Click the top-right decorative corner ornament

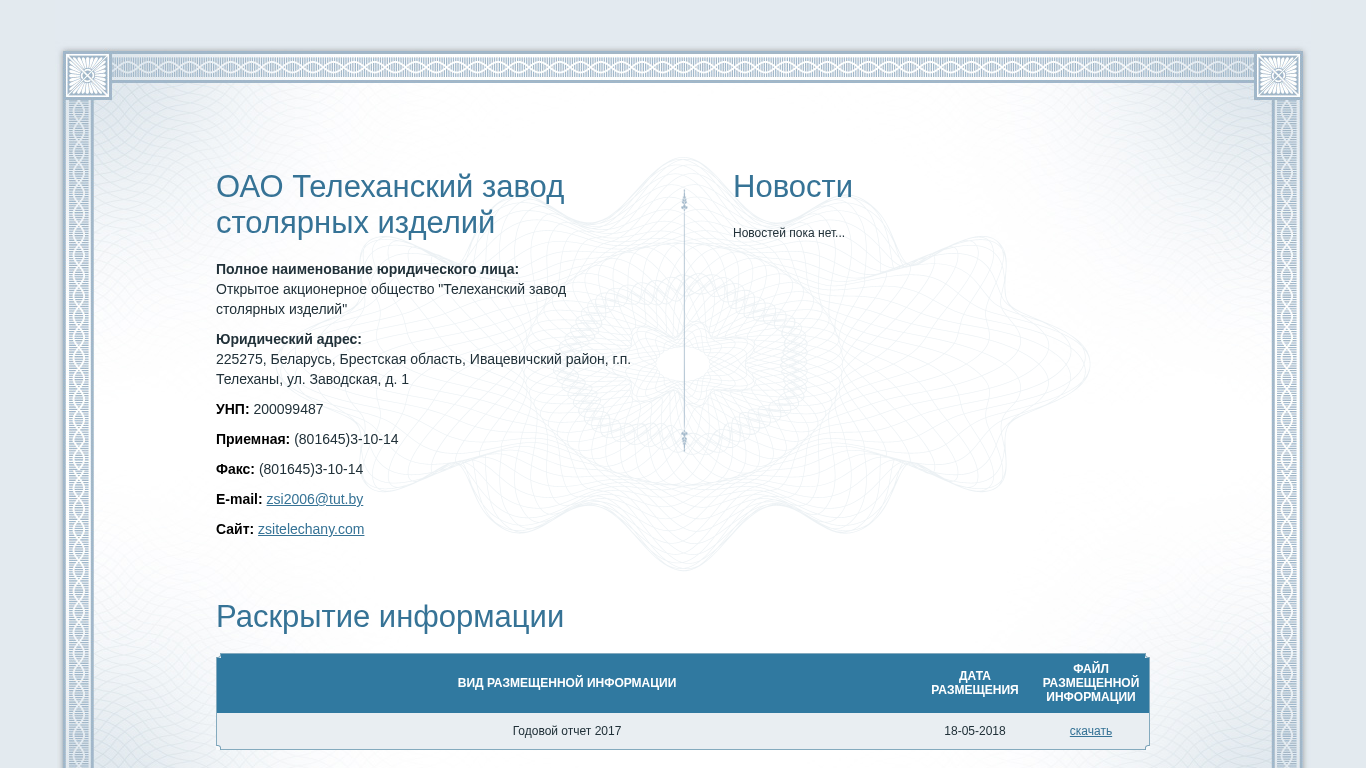tap(1278, 76)
